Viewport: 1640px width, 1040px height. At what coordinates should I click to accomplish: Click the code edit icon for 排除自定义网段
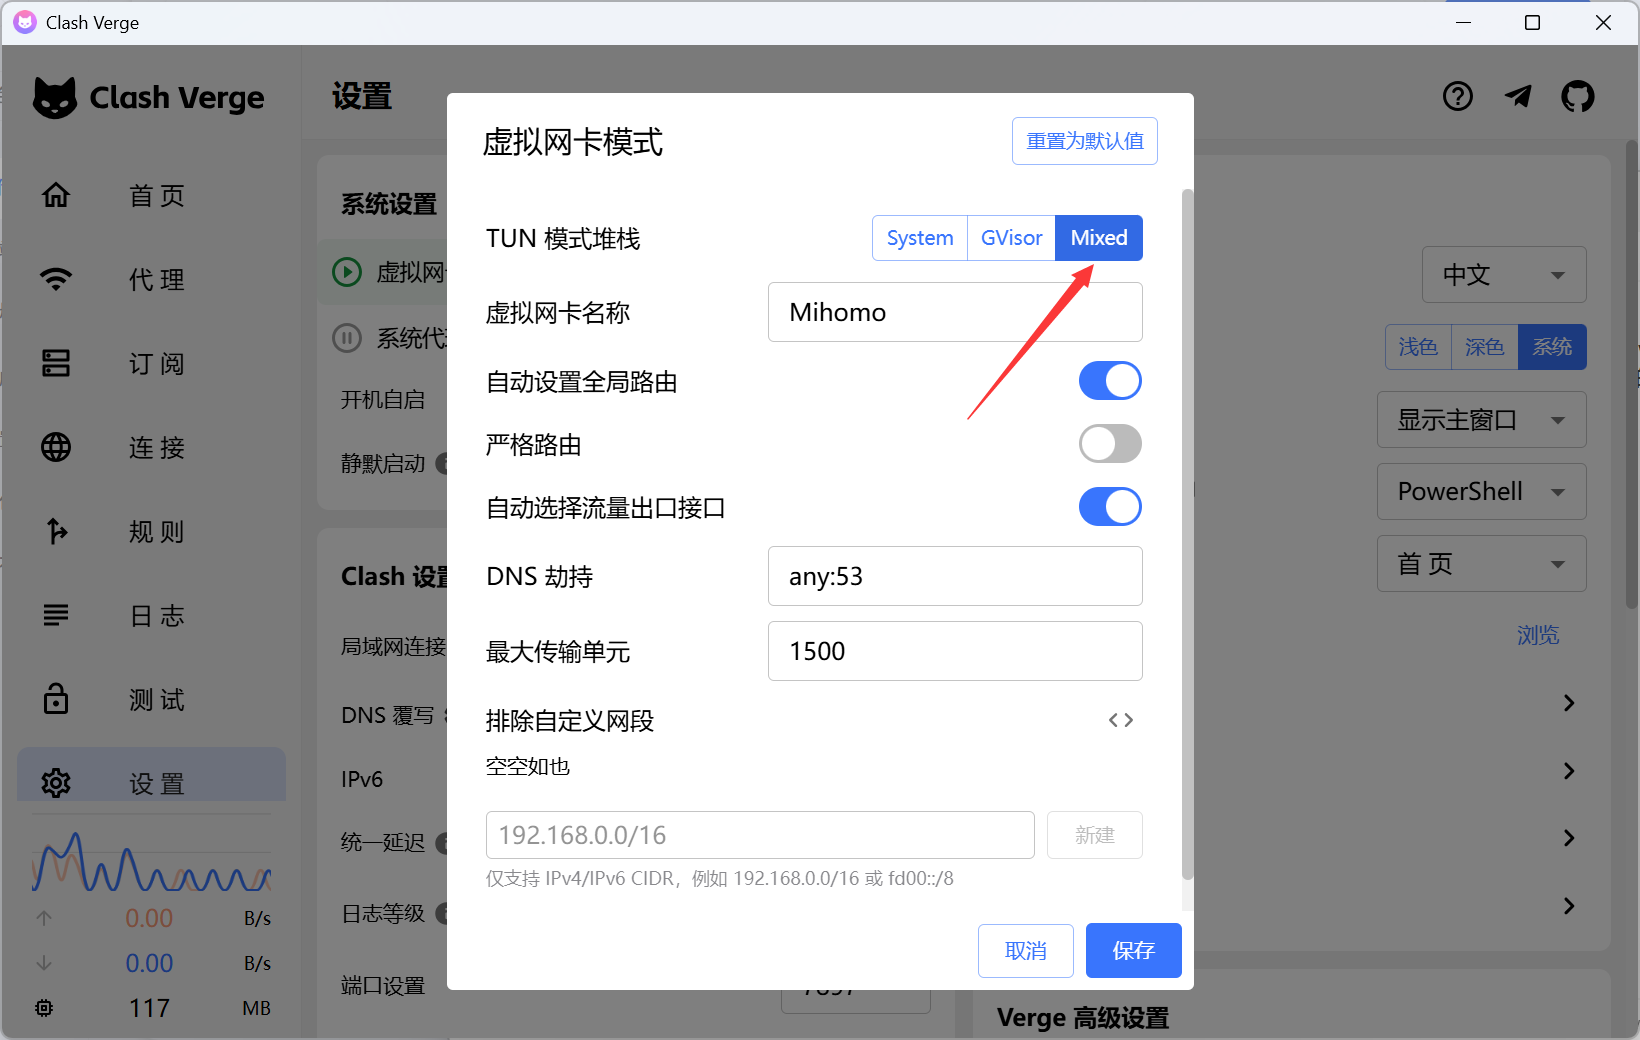tap(1121, 720)
